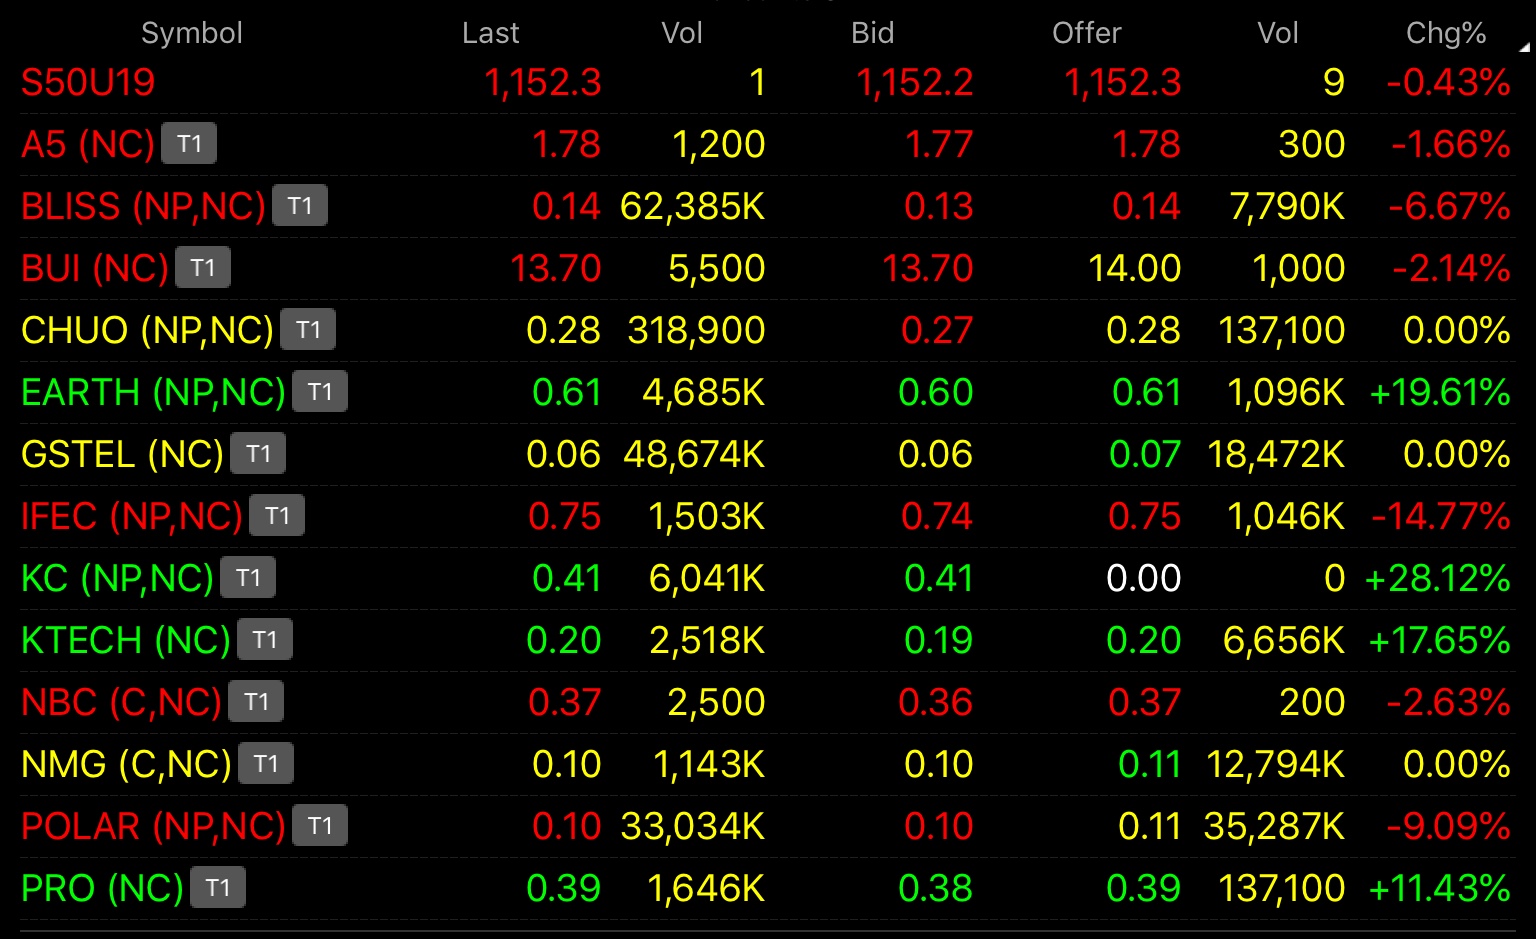Sort by the Chg% column header

pos(1446,33)
